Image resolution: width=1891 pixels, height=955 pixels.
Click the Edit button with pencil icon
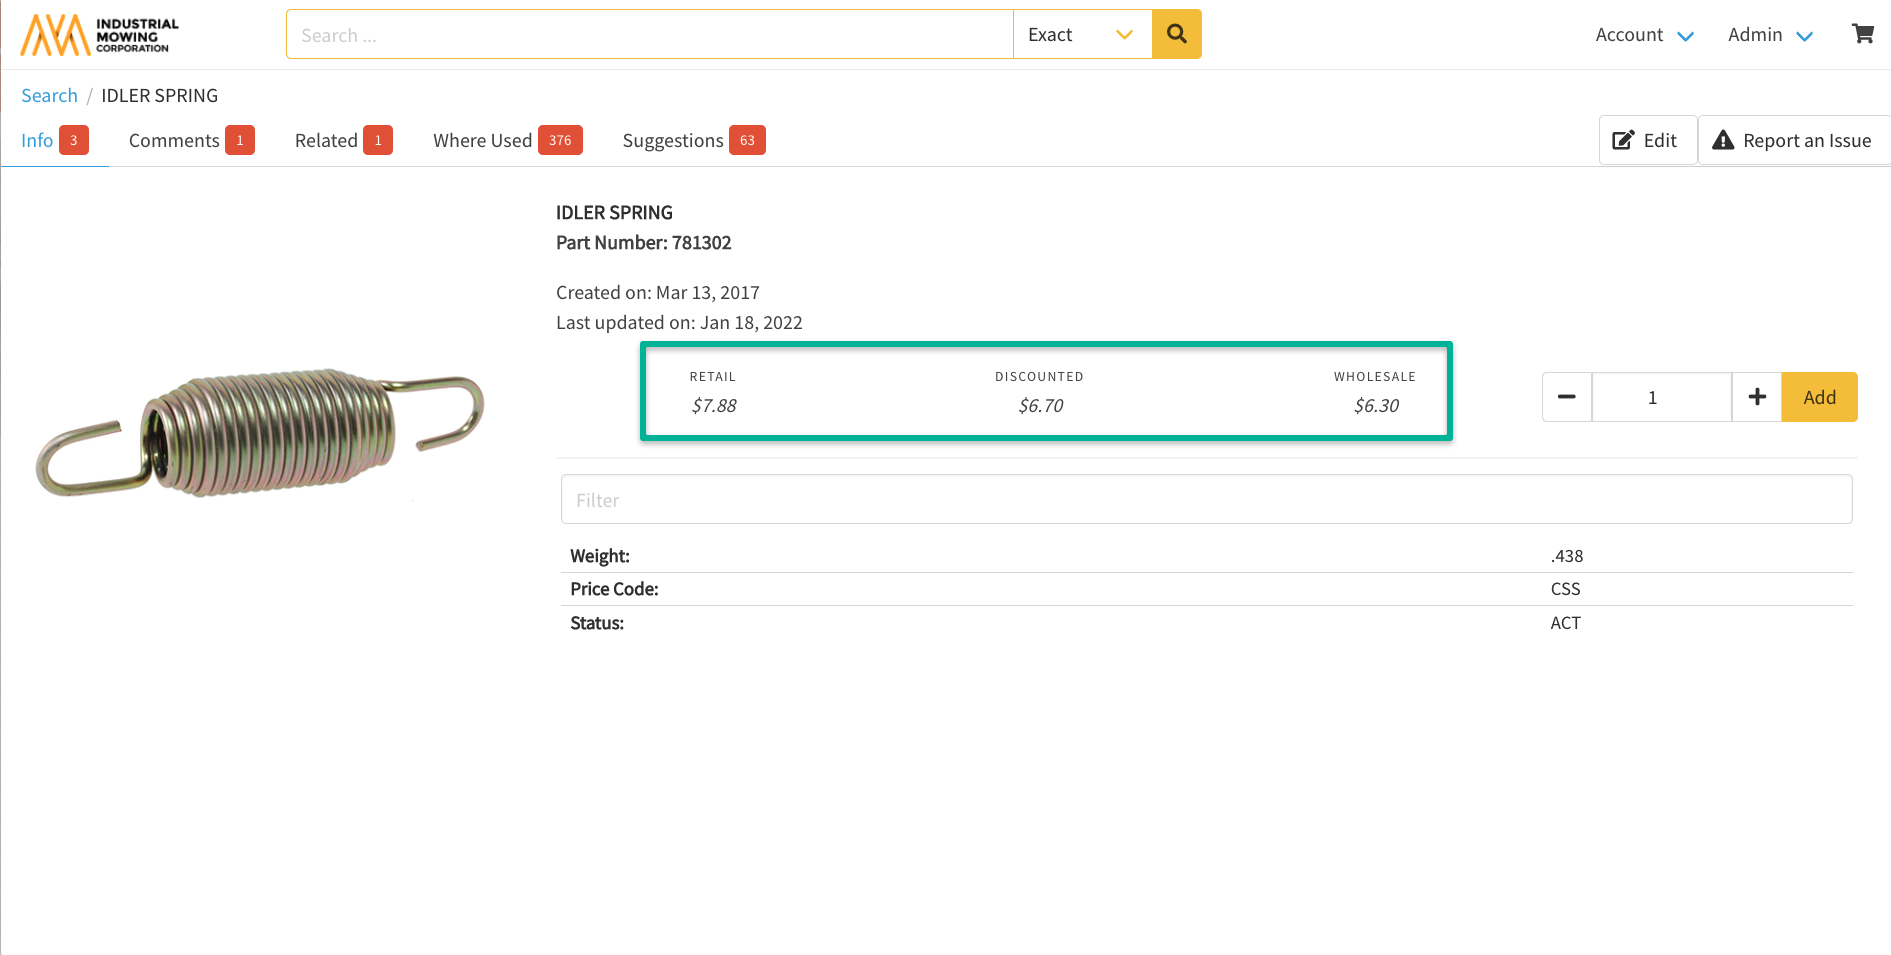pyautogui.click(x=1646, y=140)
